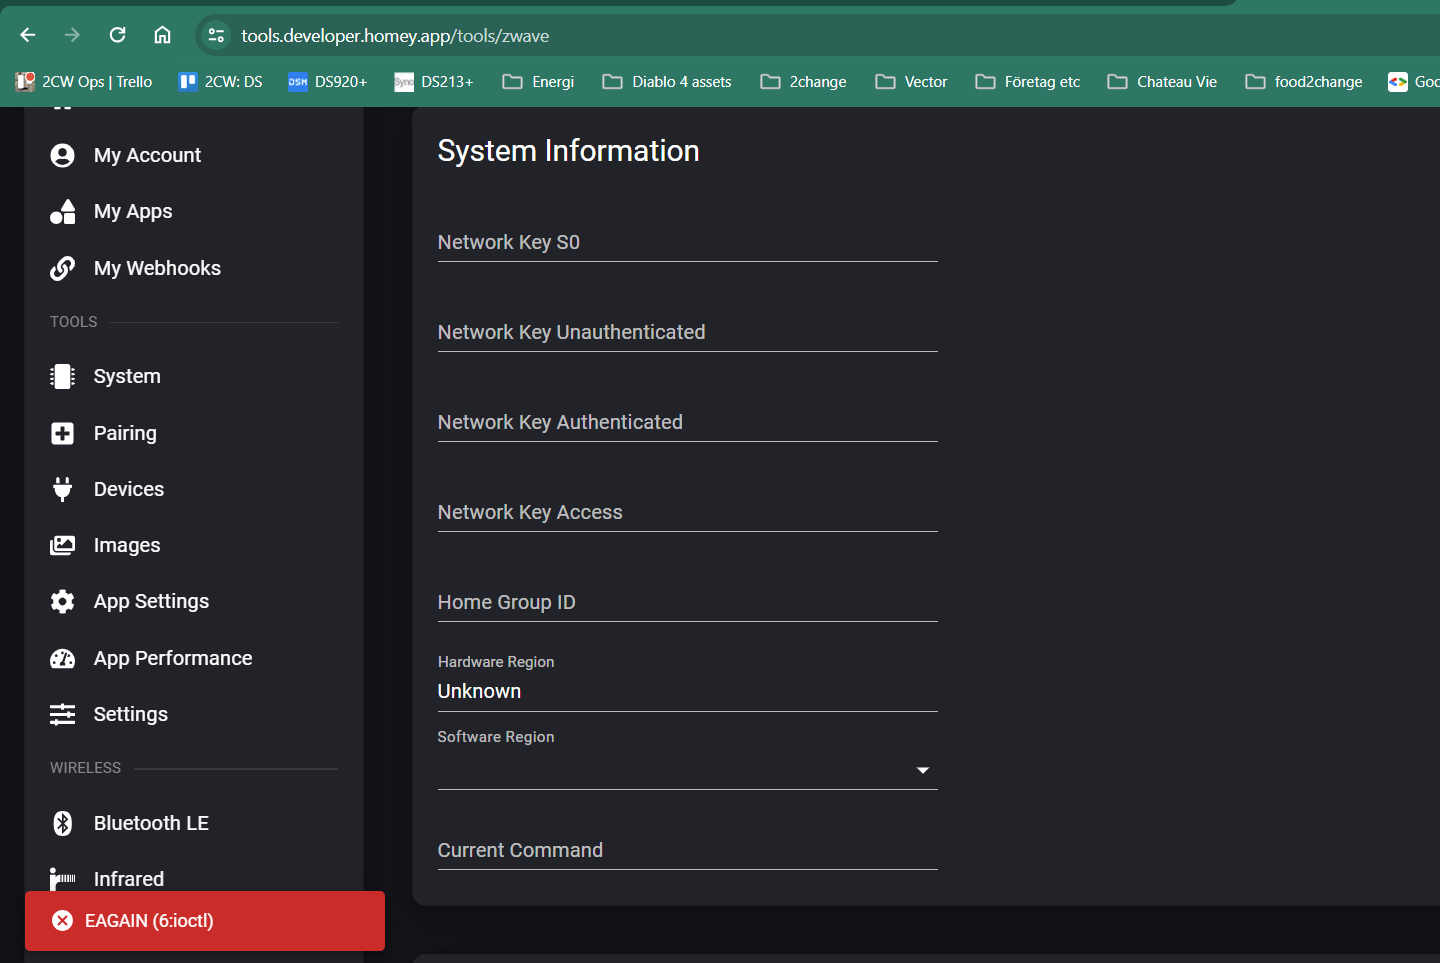Reload the page with the refresh button
1440x963 pixels.
(x=117, y=35)
